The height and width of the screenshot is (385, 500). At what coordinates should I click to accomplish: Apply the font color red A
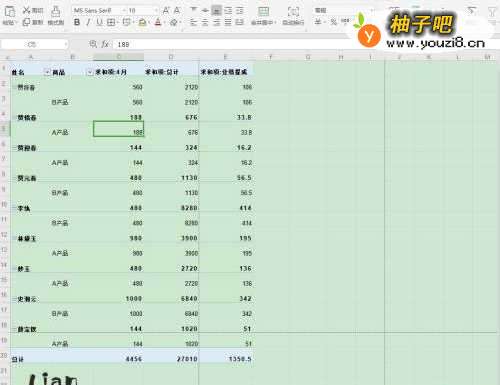[158, 22]
